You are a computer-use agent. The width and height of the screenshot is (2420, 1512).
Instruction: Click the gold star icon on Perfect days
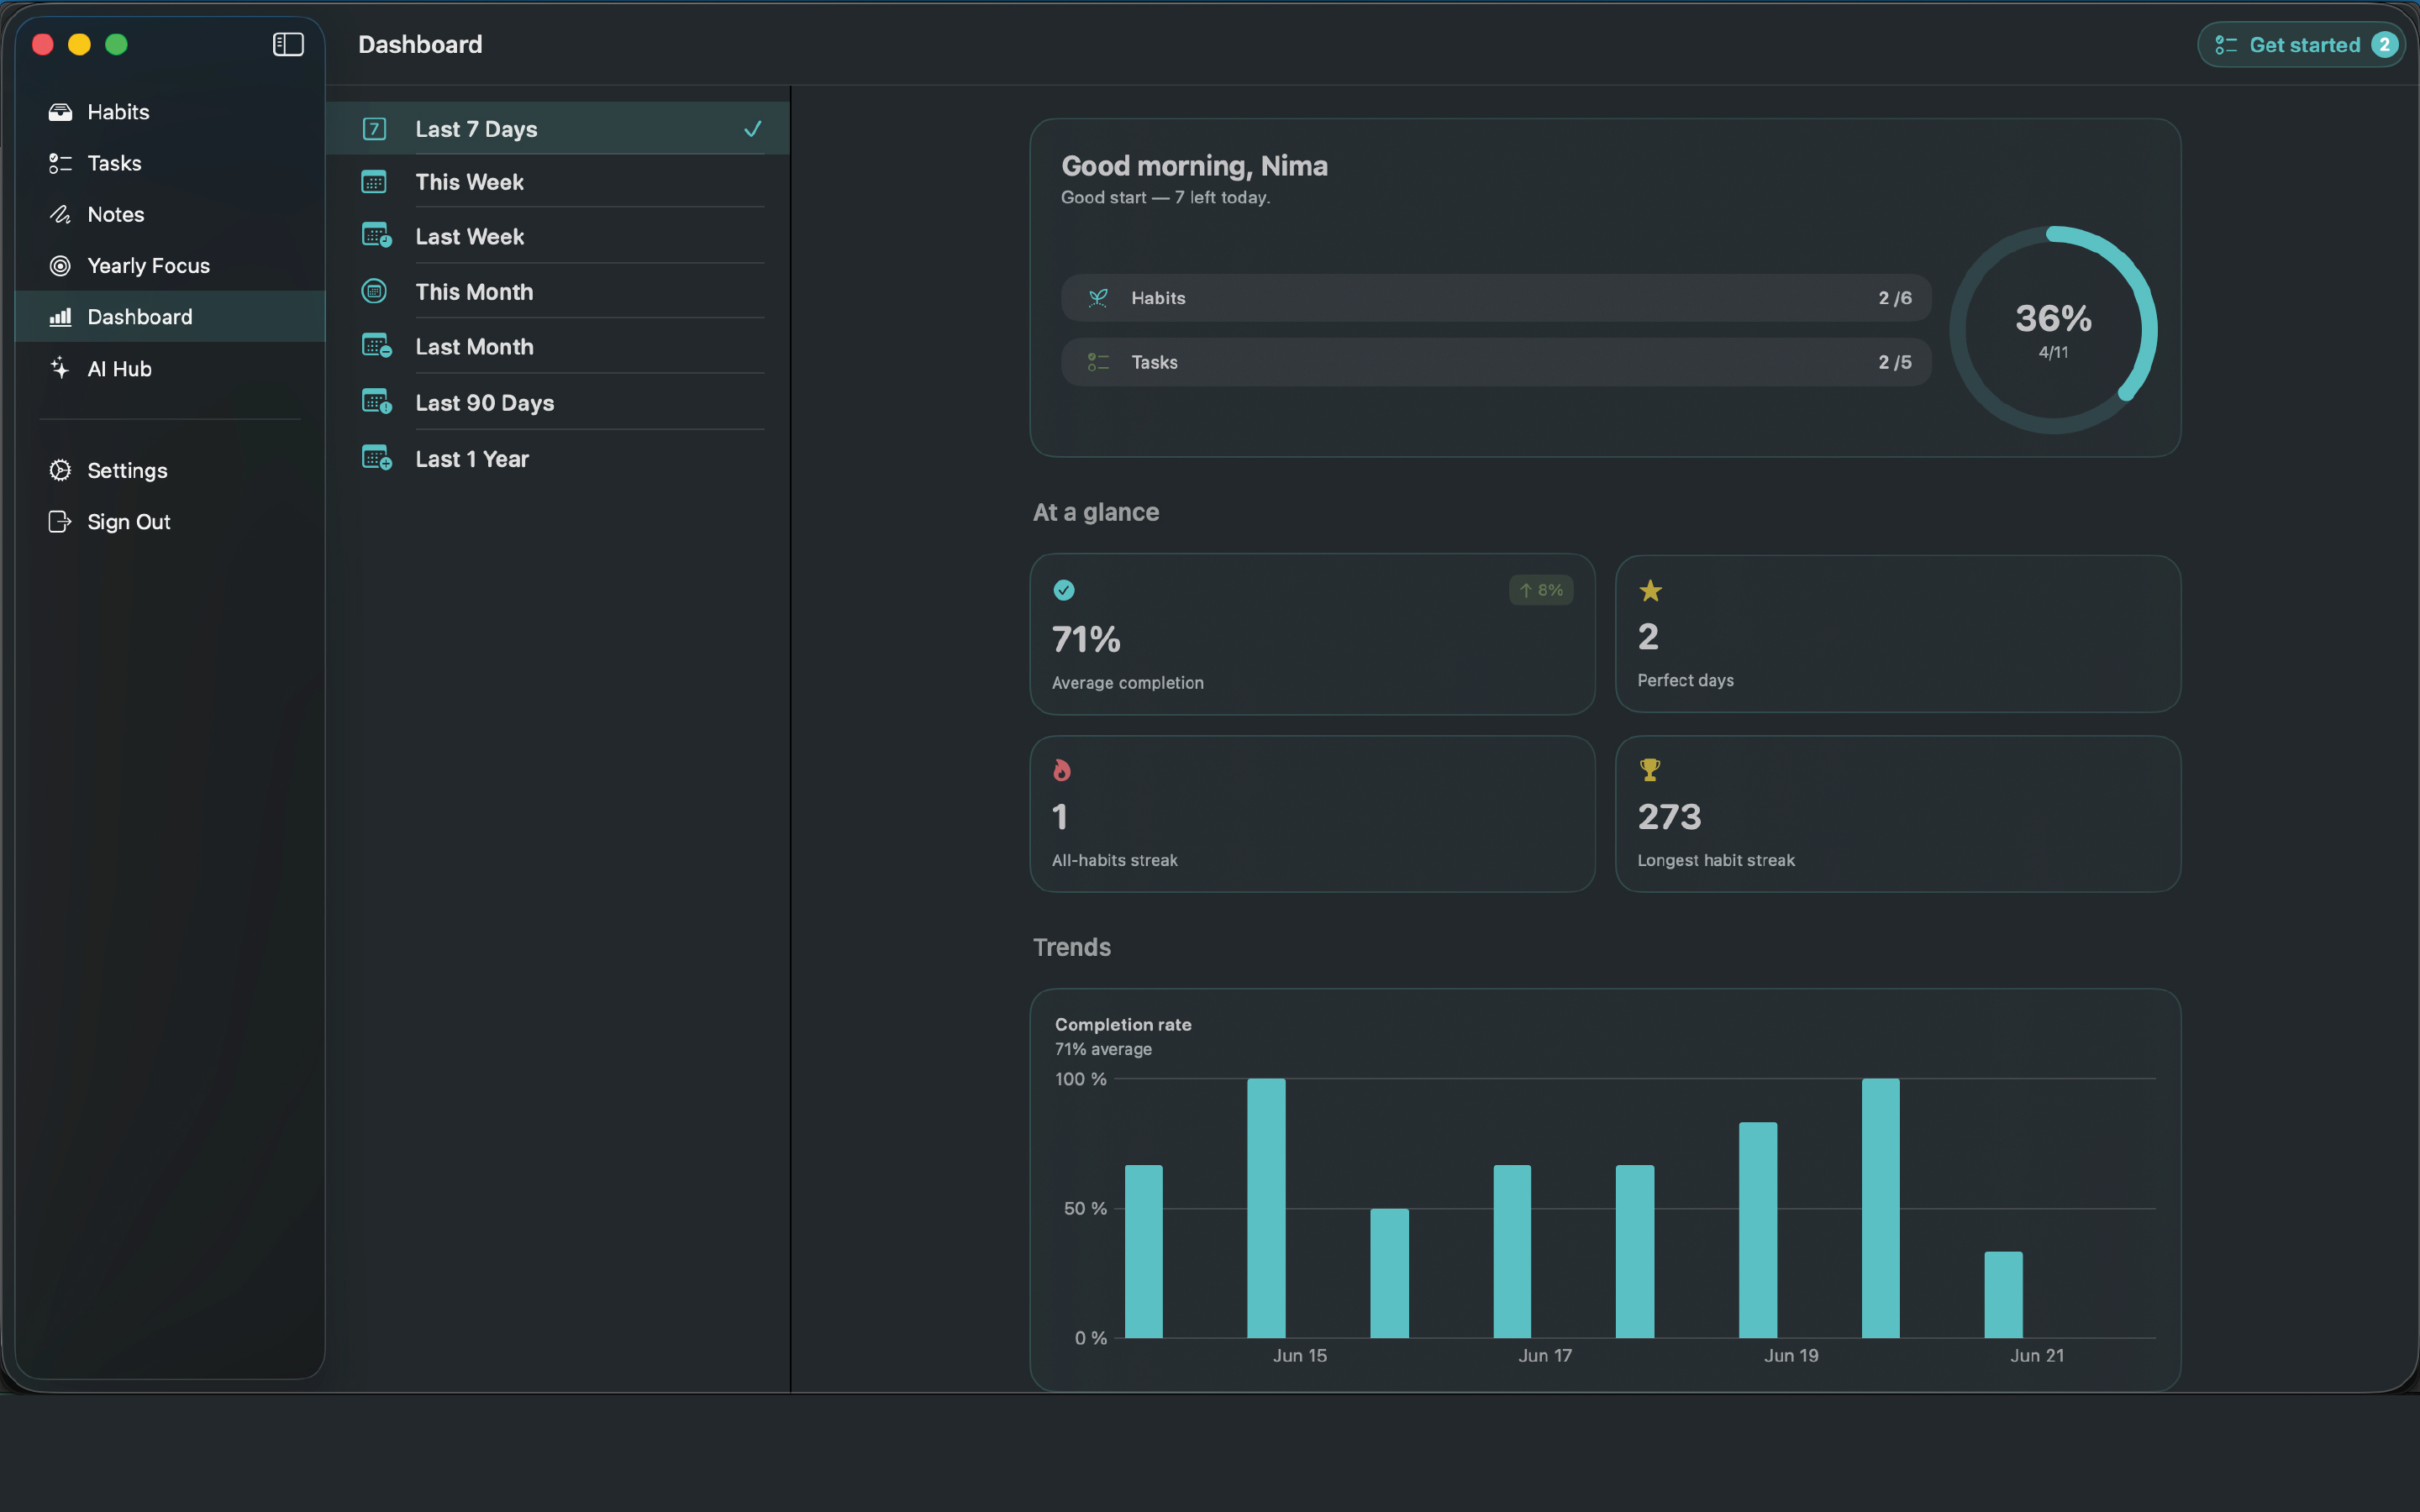(x=1650, y=591)
